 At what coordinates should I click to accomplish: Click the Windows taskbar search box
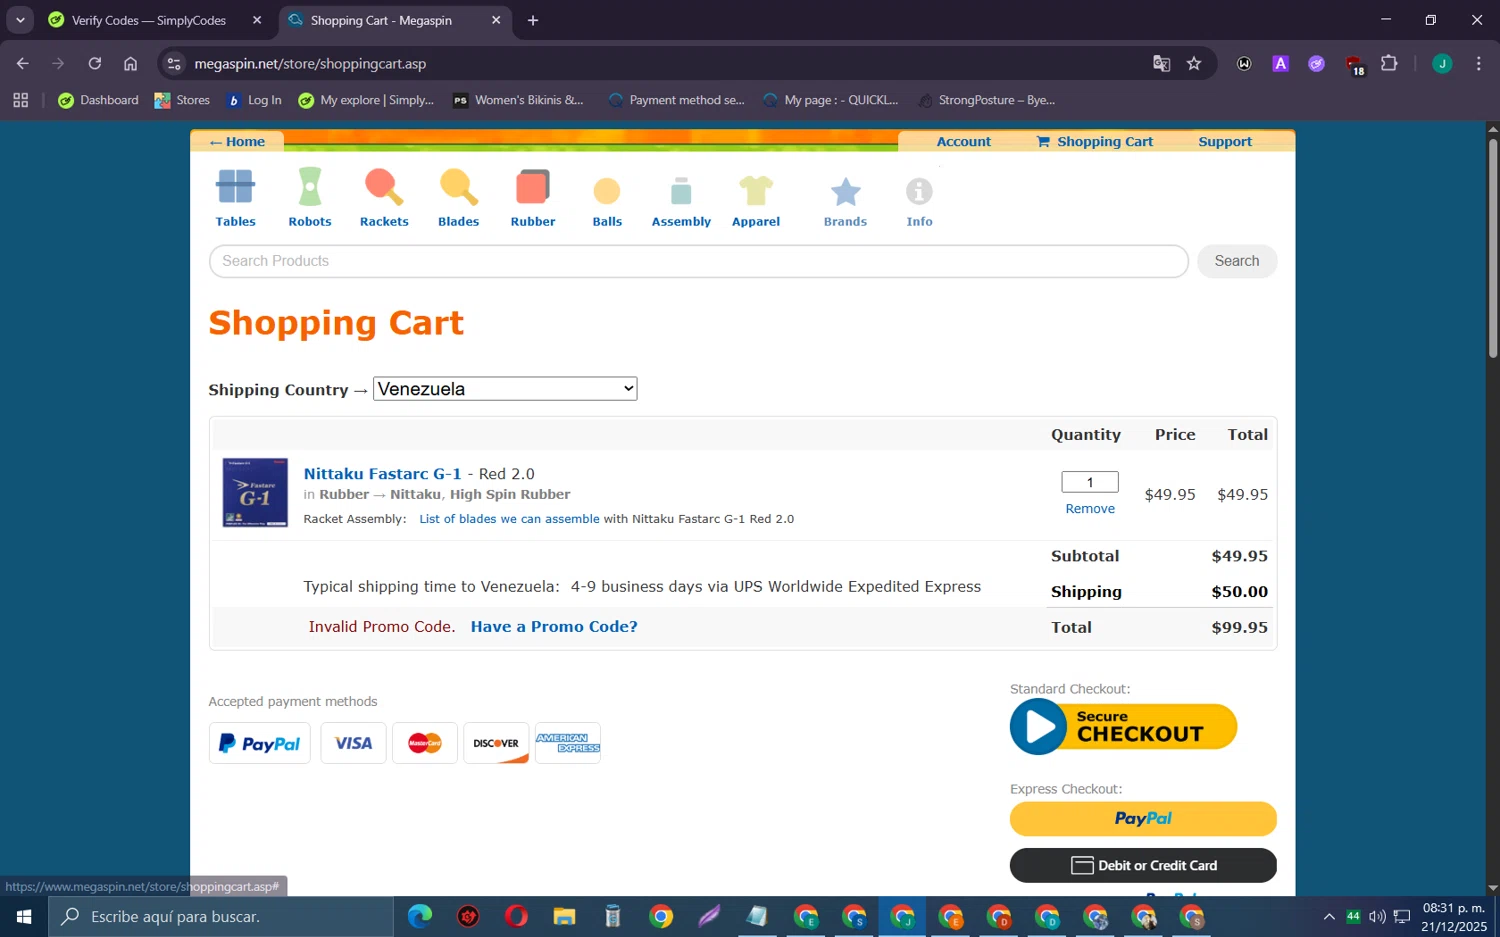tap(221, 916)
